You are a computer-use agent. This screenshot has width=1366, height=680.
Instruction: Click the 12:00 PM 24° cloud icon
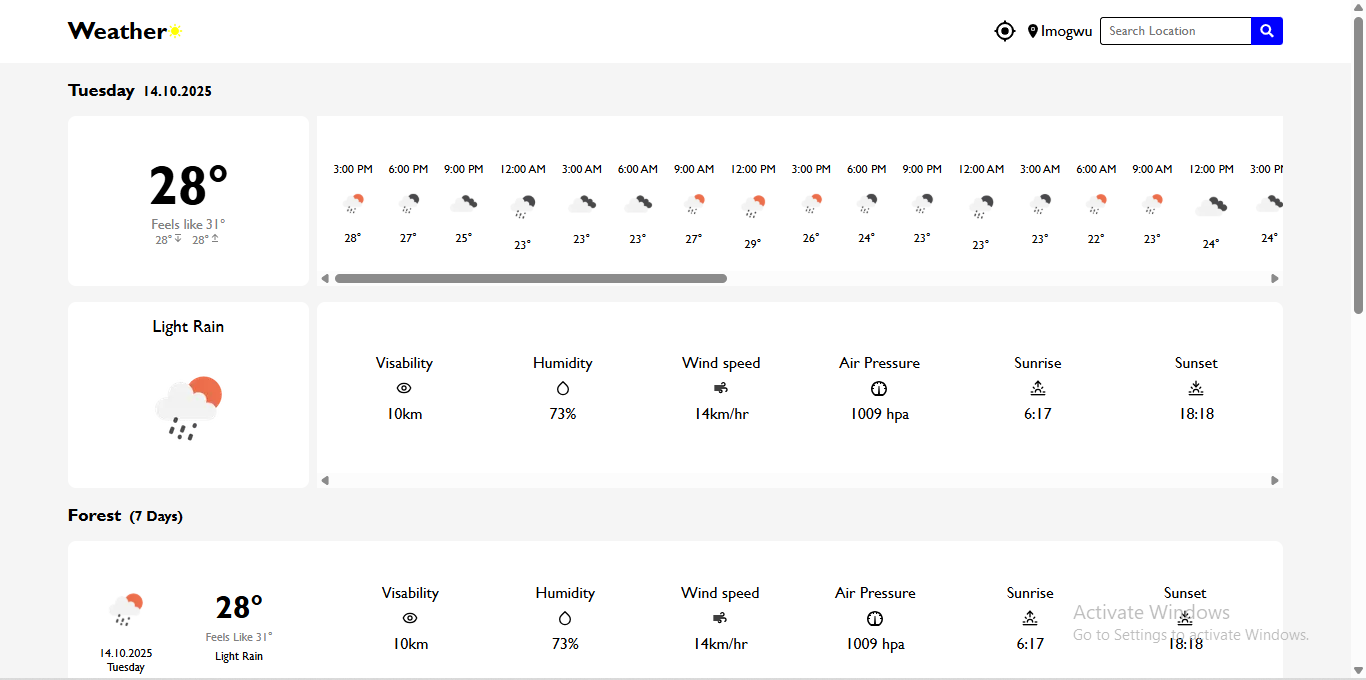(1211, 207)
